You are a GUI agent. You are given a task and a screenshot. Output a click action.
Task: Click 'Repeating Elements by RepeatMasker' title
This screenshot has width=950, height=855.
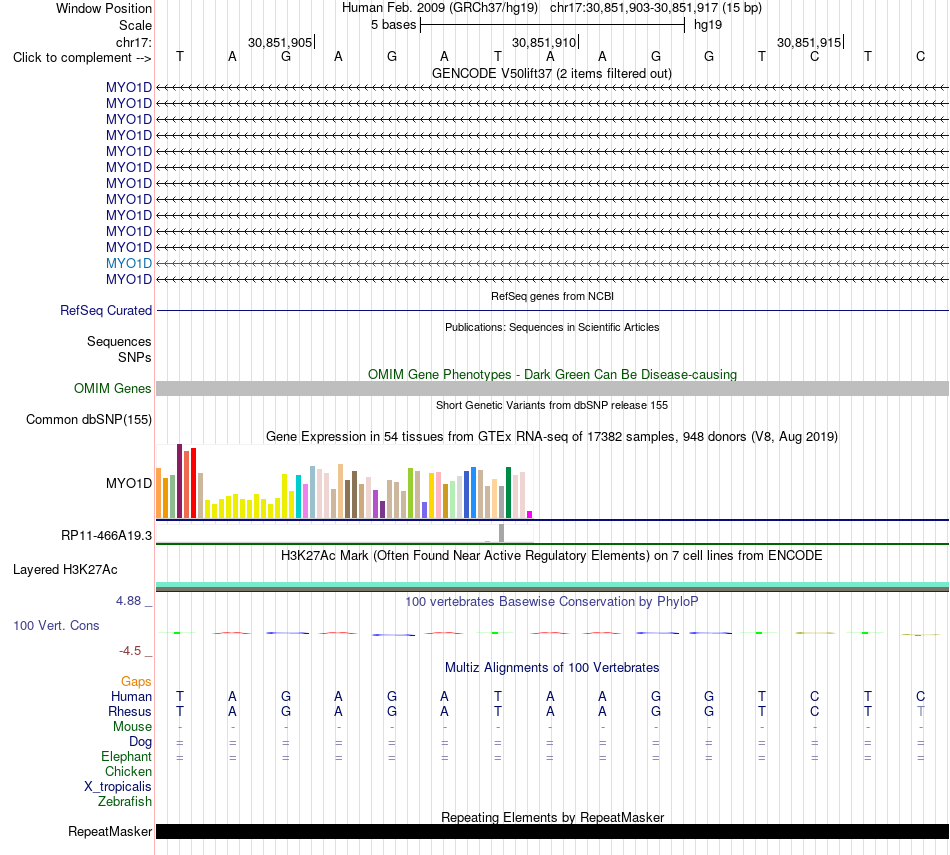(552, 817)
